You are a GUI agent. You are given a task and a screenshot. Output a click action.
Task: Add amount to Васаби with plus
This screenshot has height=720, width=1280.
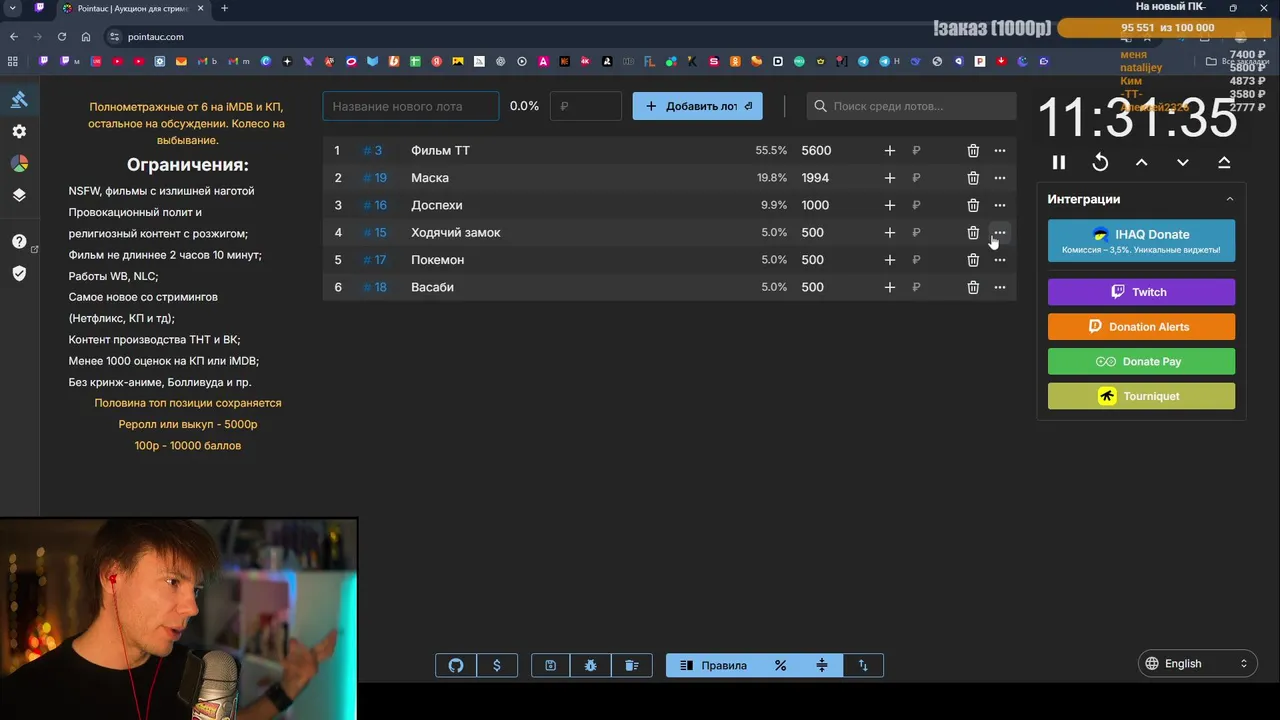(890, 287)
